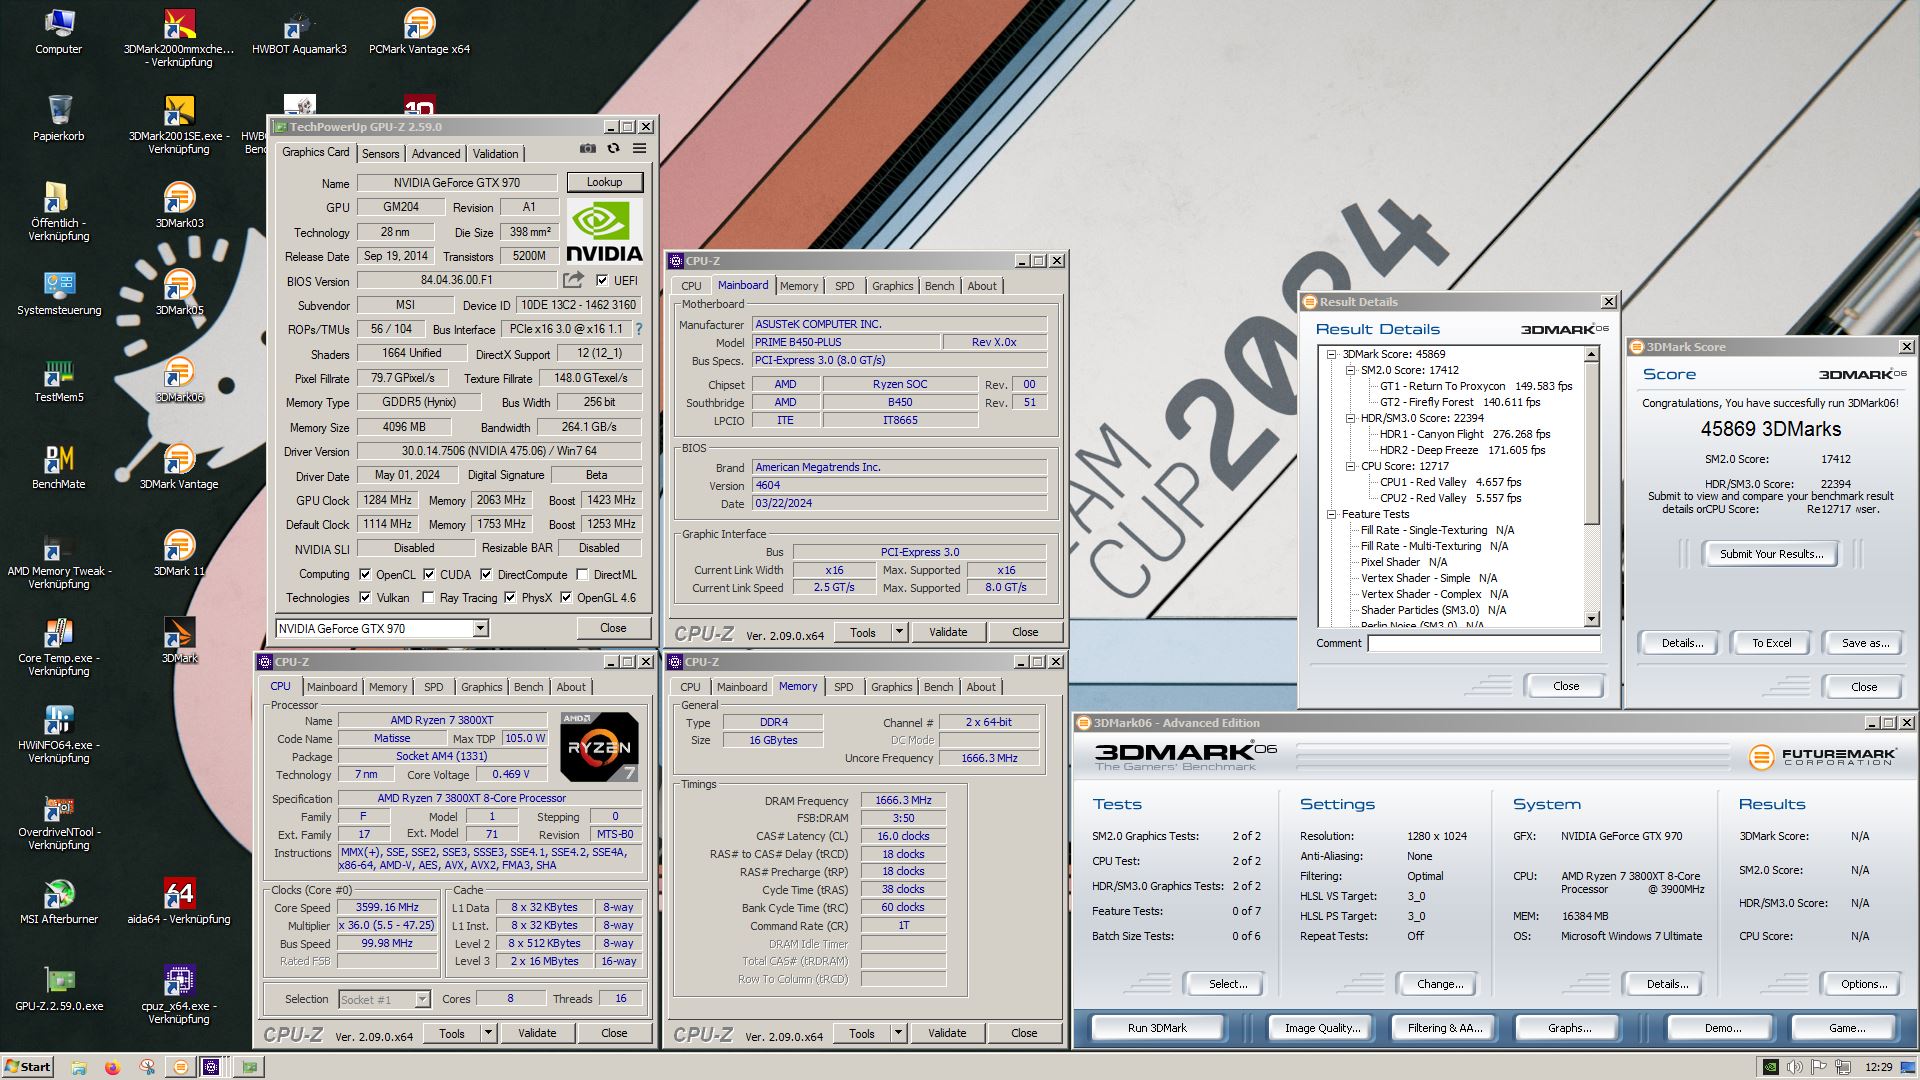Collapse 3DMark Score tree node

[x=1332, y=354]
